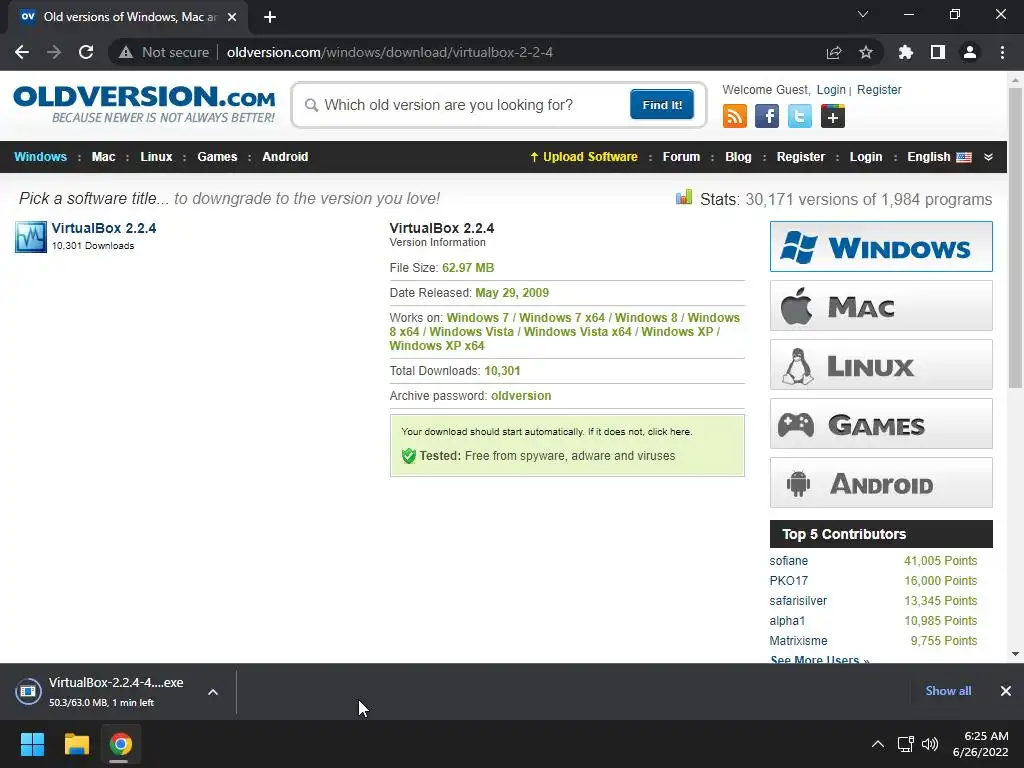Open Chrome three-dot menu
The width and height of the screenshot is (1024, 768).
pyautogui.click(x=1002, y=52)
